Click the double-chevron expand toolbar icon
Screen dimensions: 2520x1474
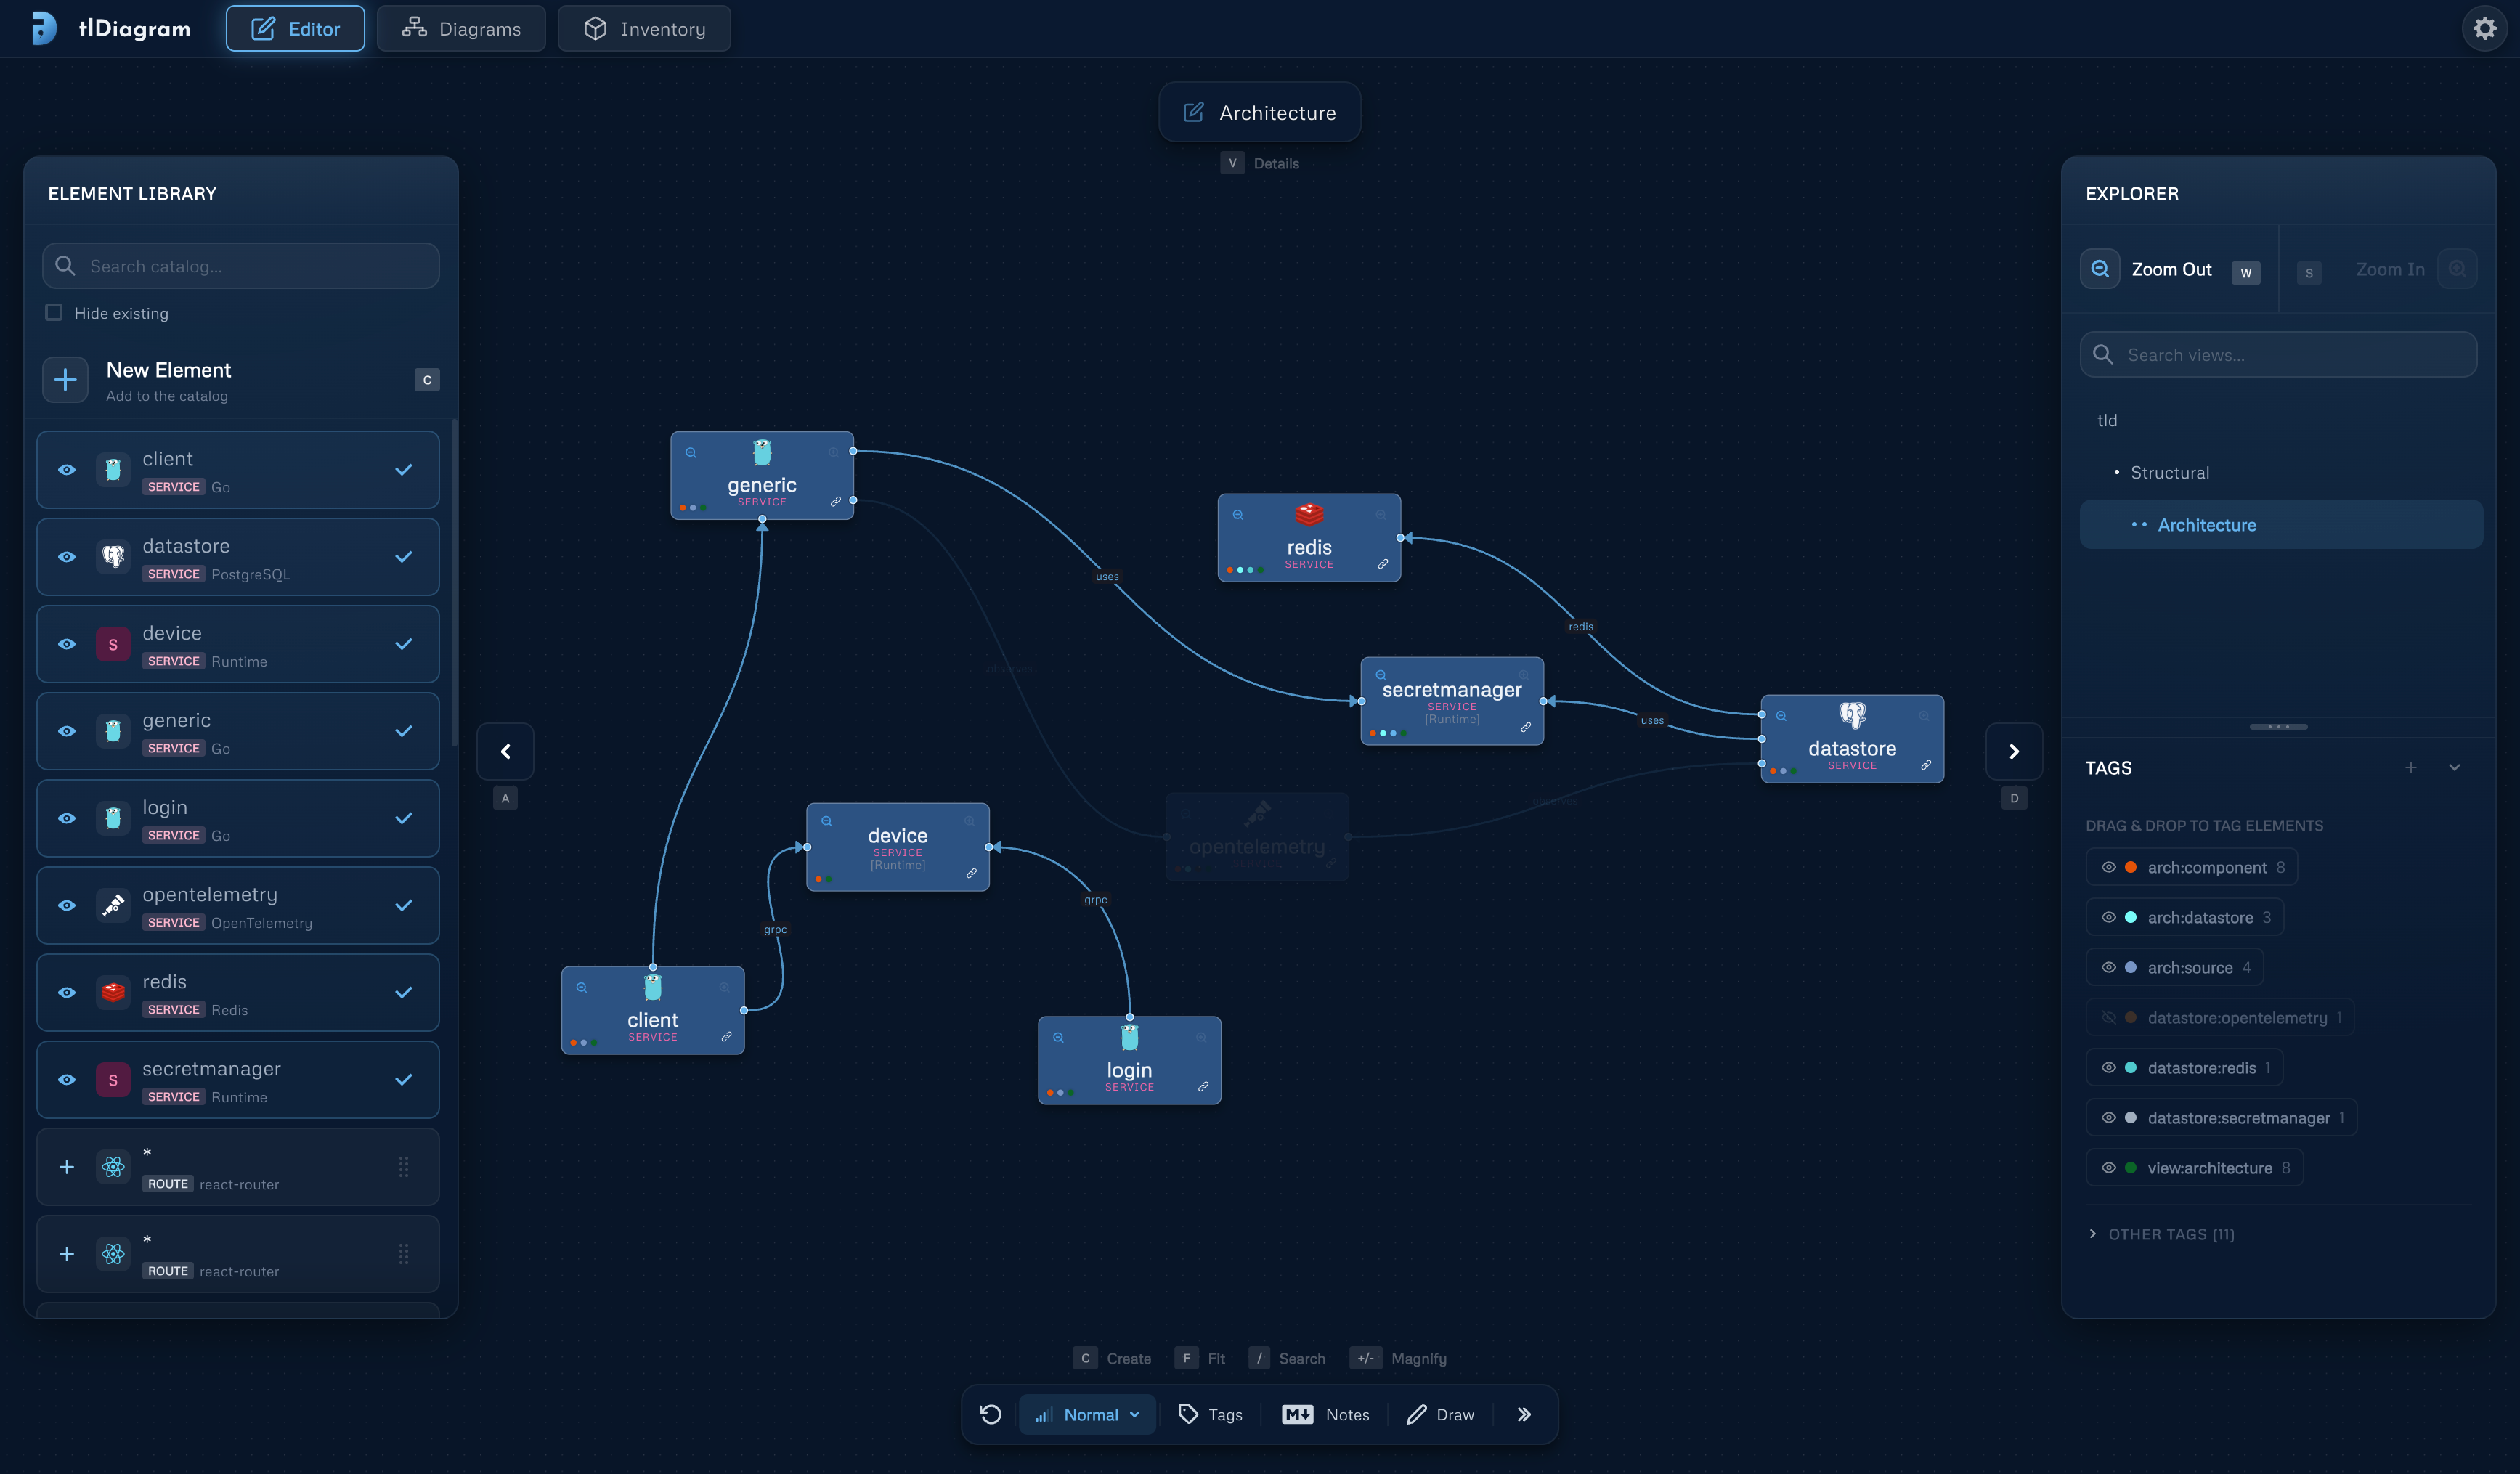1523,1414
